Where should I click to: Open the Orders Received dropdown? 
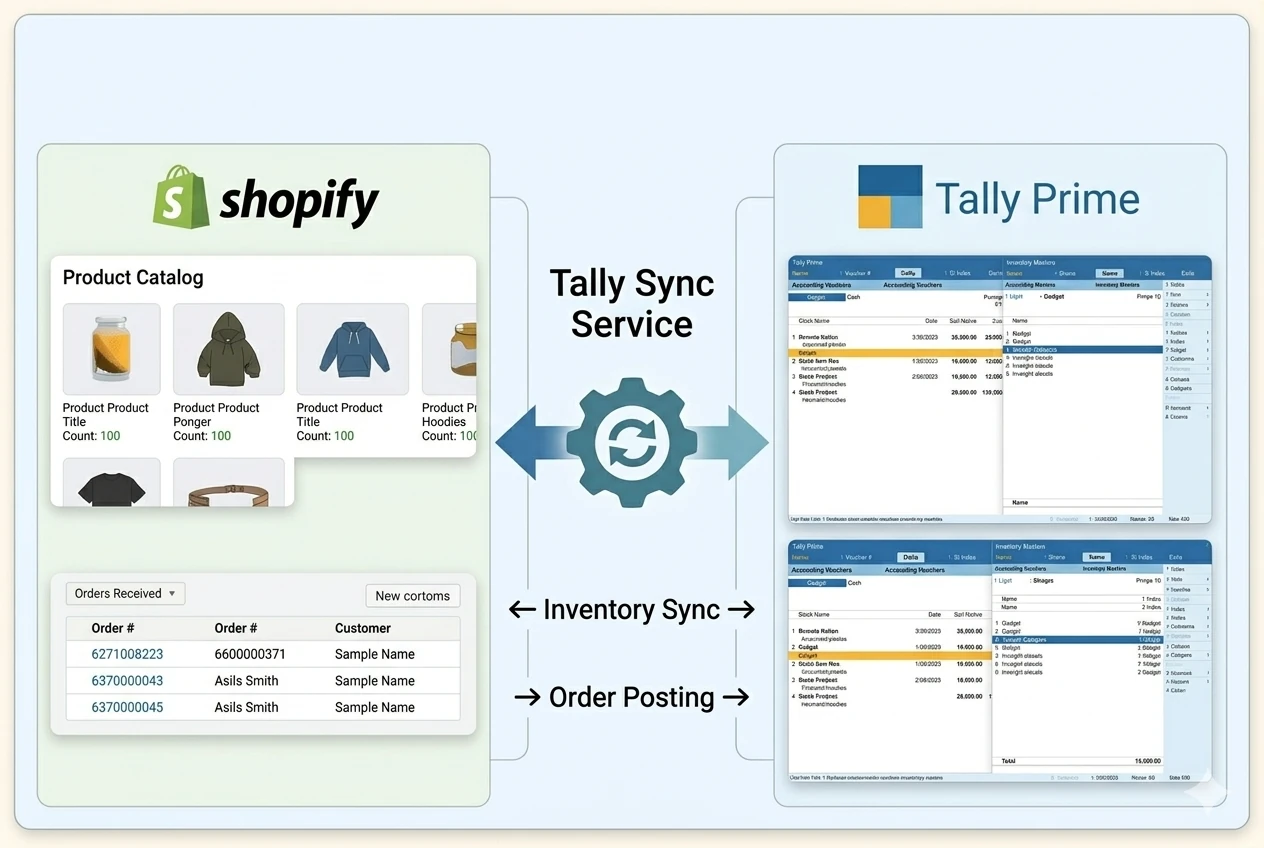(125, 593)
